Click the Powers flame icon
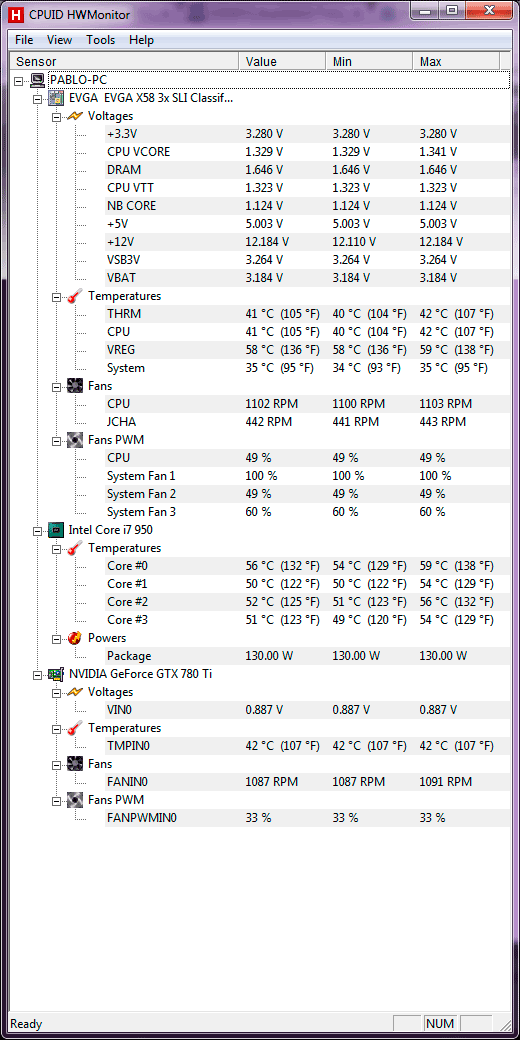 click(x=75, y=637)
